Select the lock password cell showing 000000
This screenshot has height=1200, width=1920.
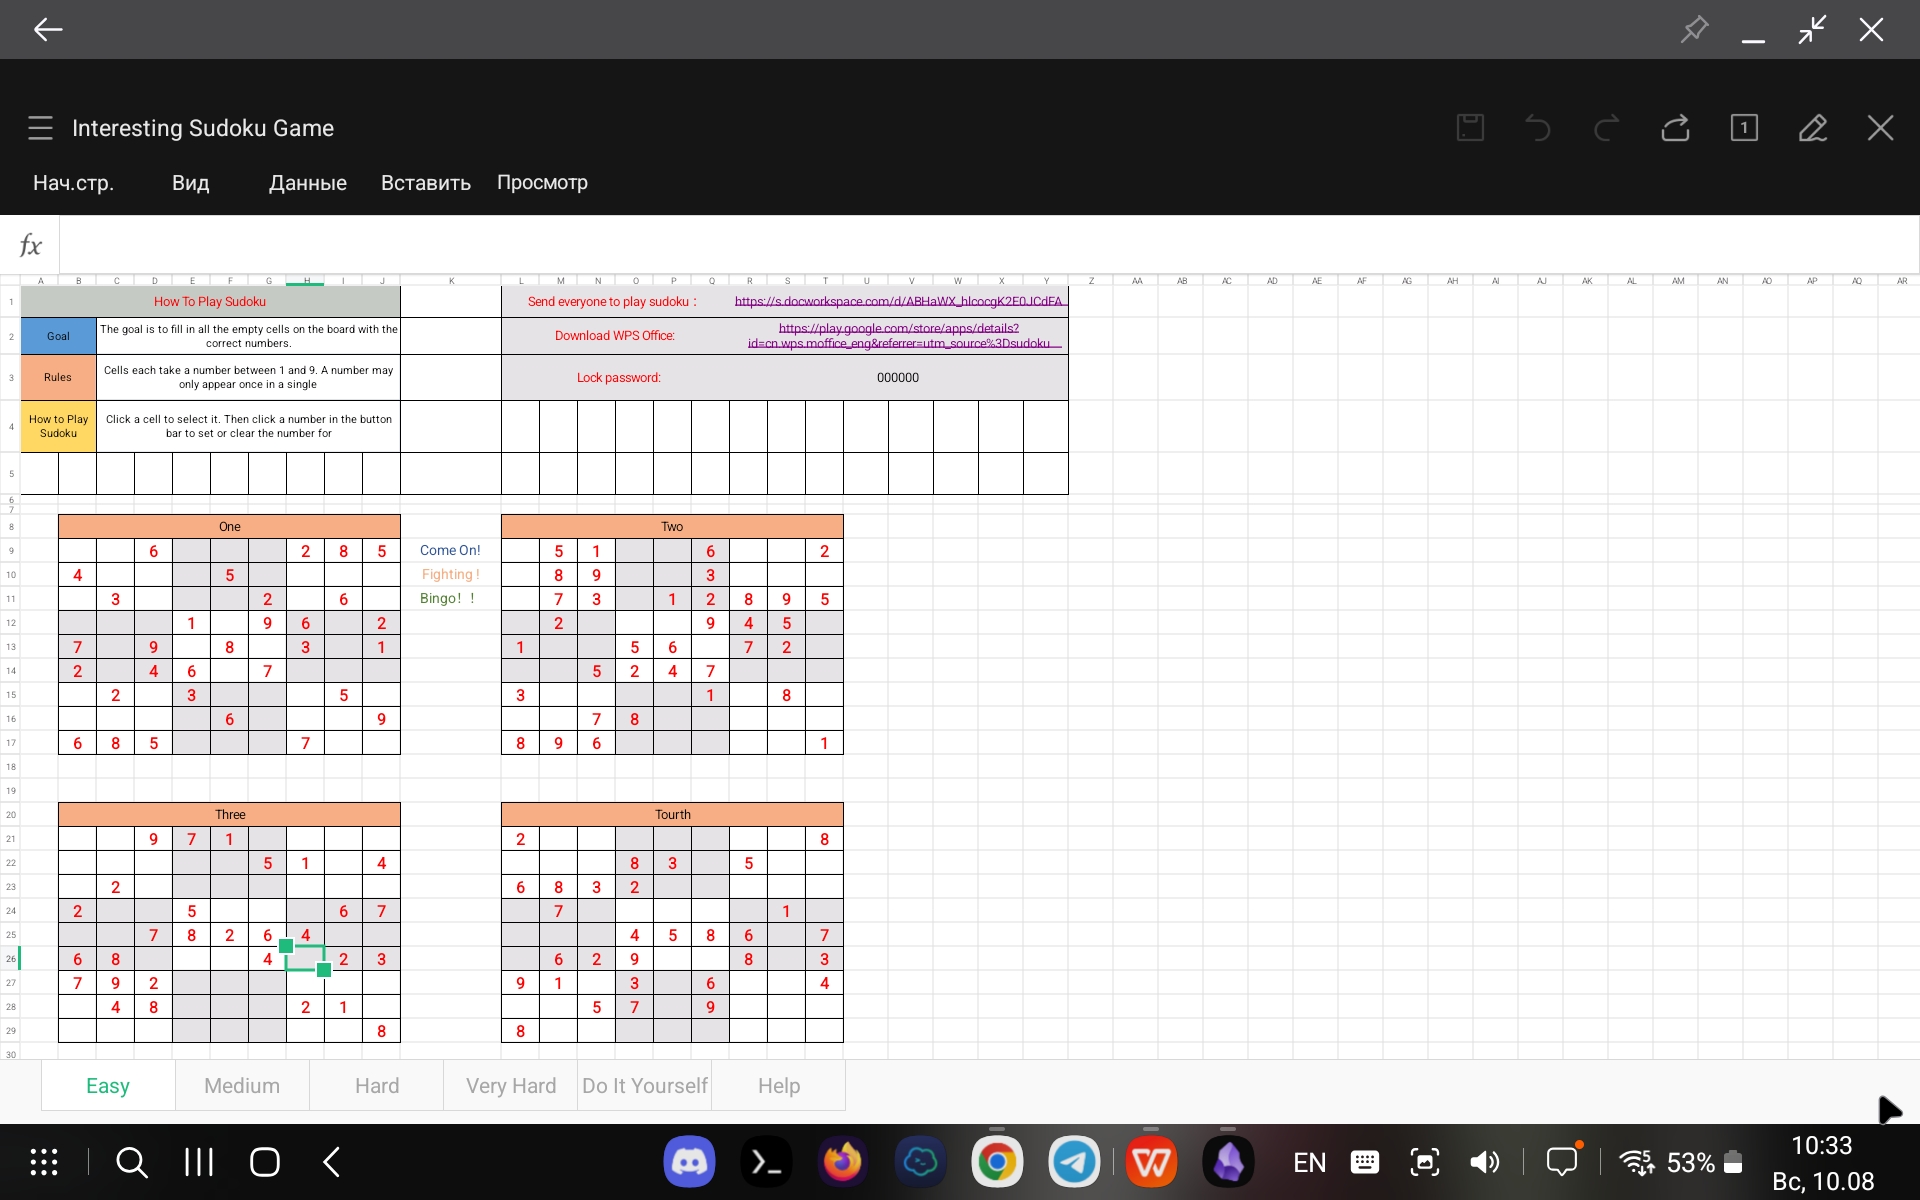(897, 377)
